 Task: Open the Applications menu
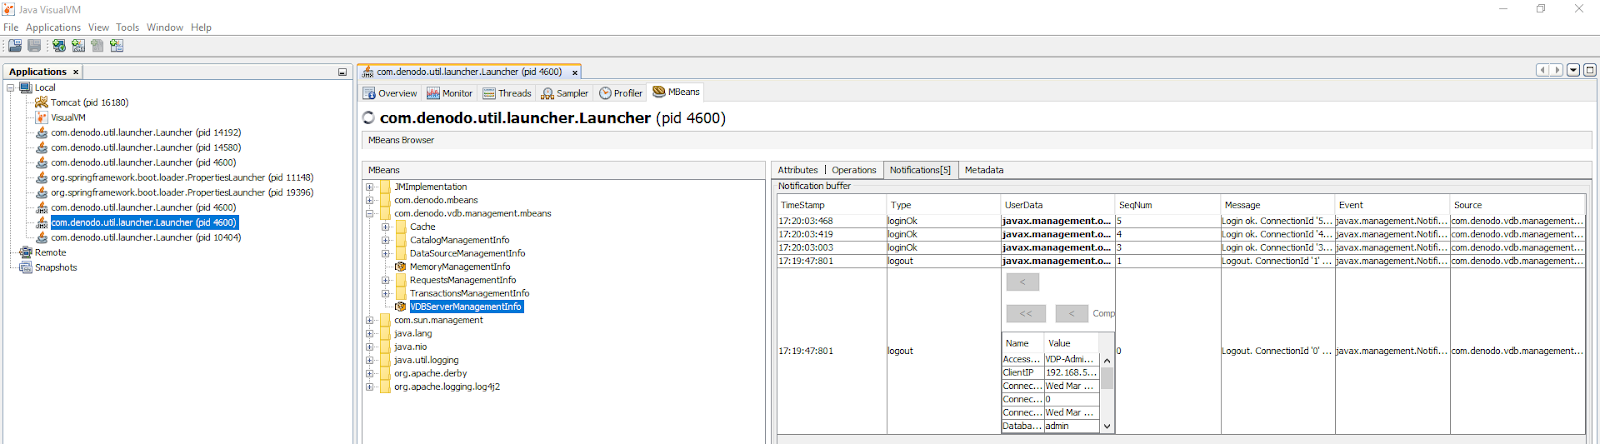click(53, 27)
